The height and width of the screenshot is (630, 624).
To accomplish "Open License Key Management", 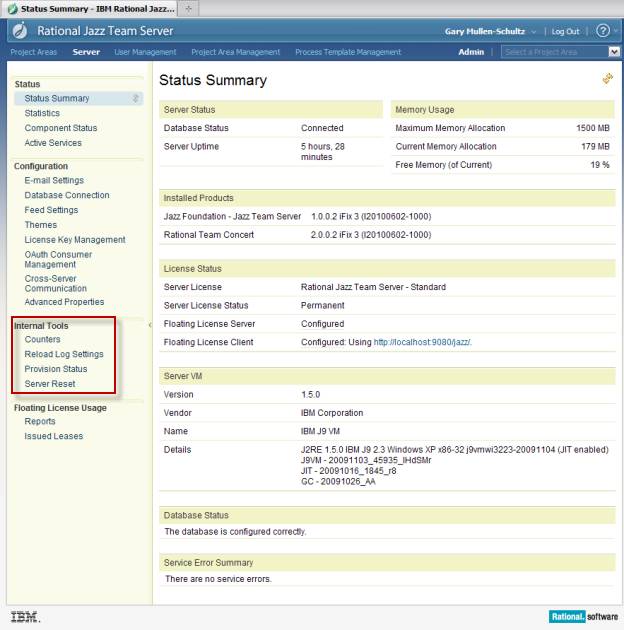I will [x=75, y=240].
